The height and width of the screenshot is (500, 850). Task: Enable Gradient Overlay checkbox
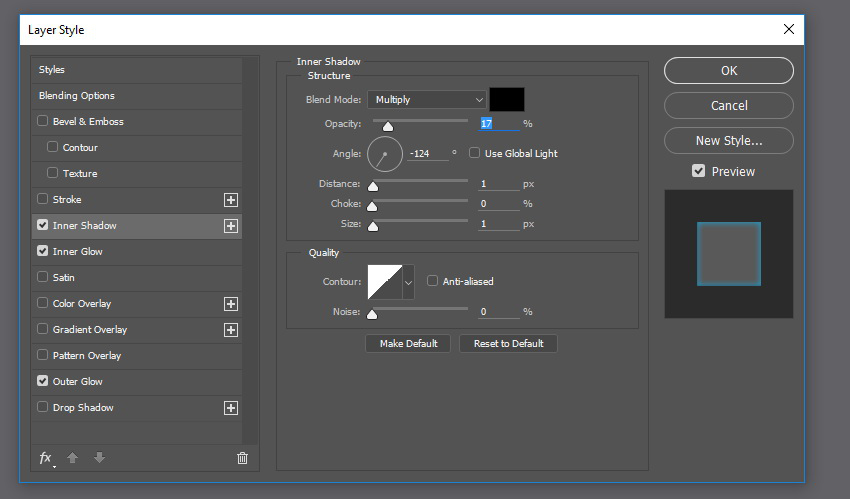tap(42, 329)
